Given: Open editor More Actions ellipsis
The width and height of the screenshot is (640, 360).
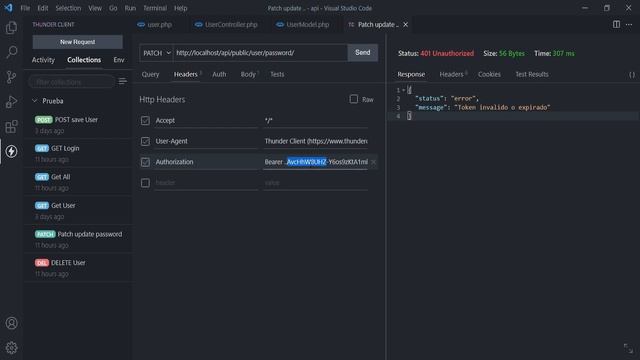Looking at the screenshot, I should pyautogui.click(x=629, y=24).
